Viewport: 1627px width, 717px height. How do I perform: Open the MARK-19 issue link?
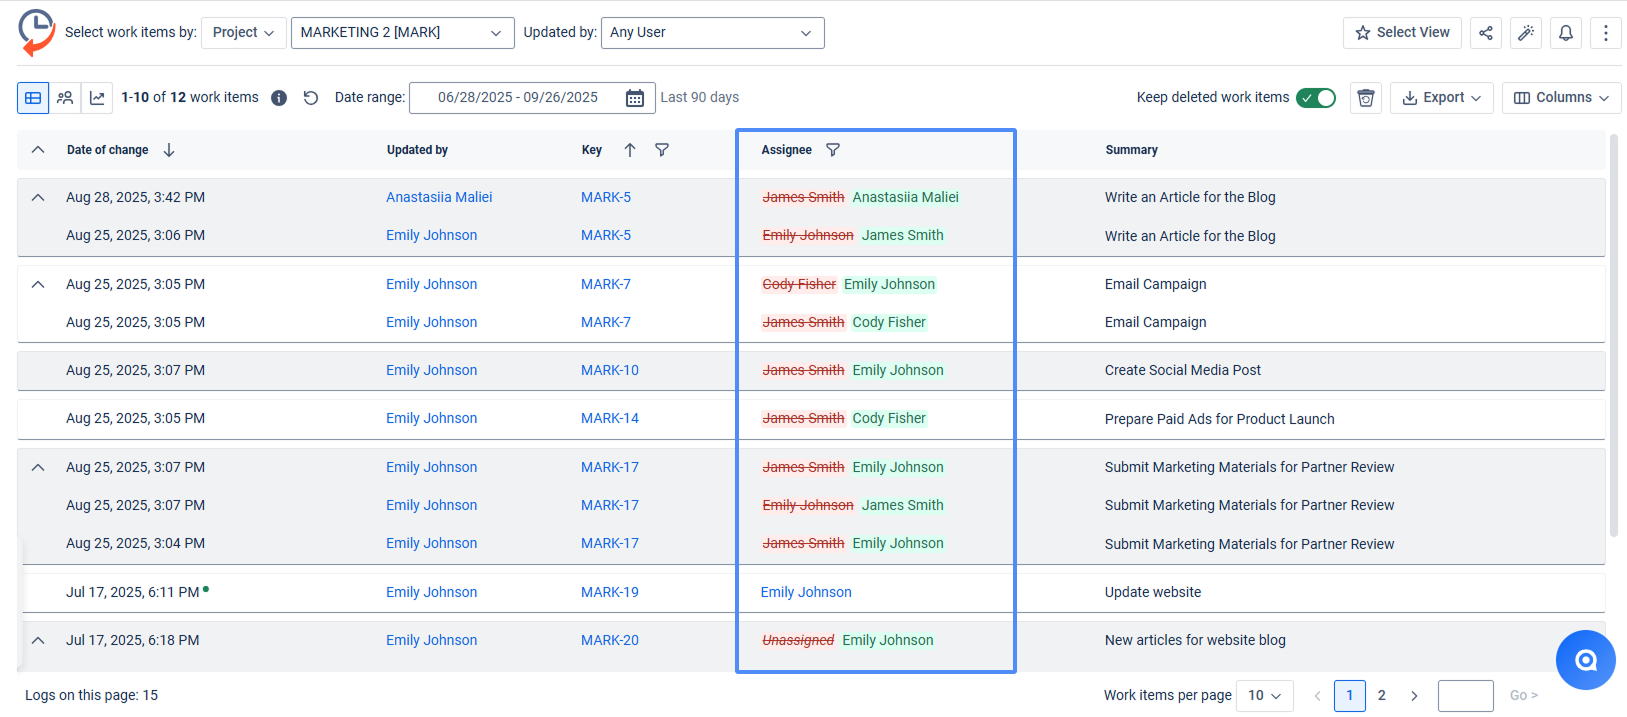[x=609, y=592]
